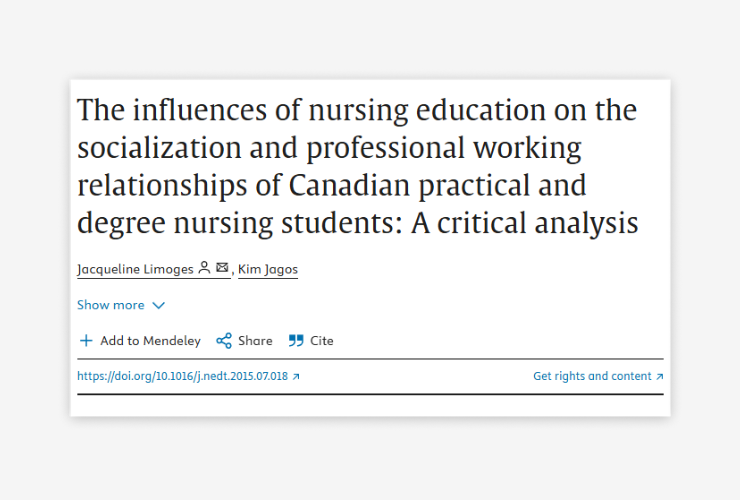
Task: Select Add to Mendeley label
Action: tap(150, 340)
